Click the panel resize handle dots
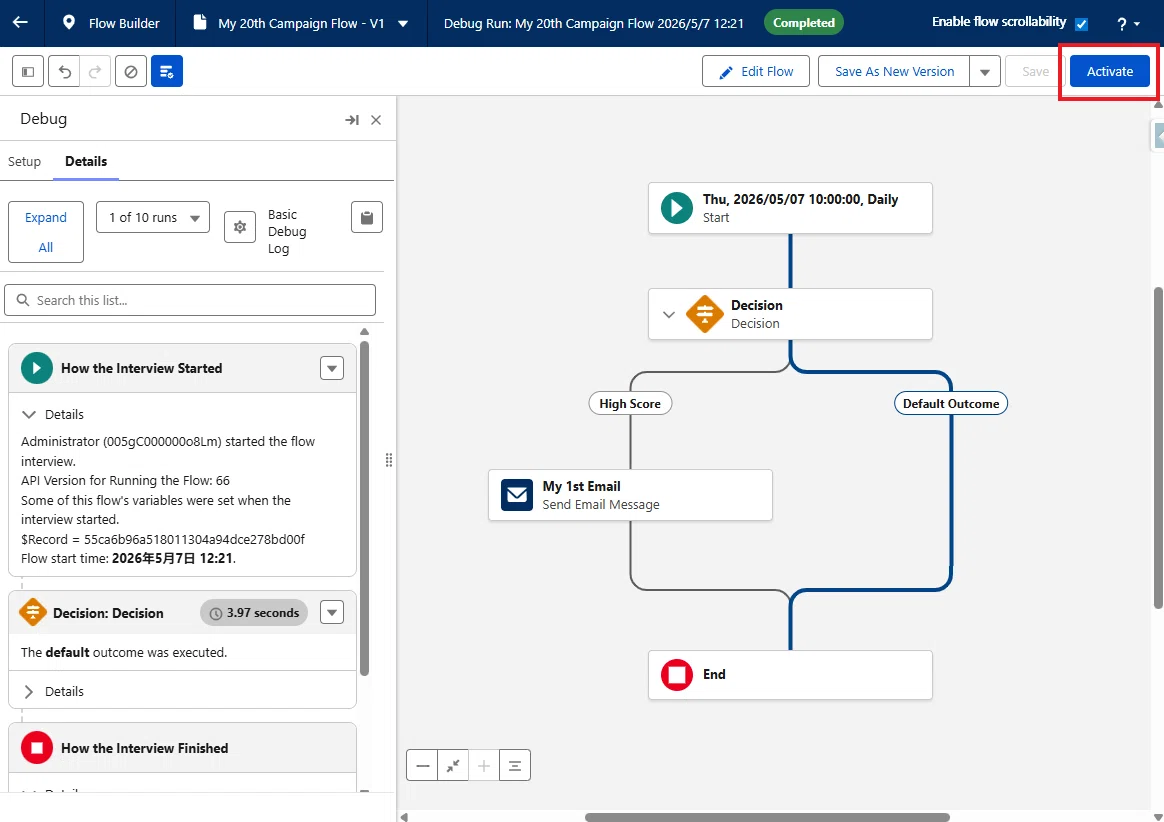The height and width of the screenshot is (822, 1164). [x=389, y=460]
